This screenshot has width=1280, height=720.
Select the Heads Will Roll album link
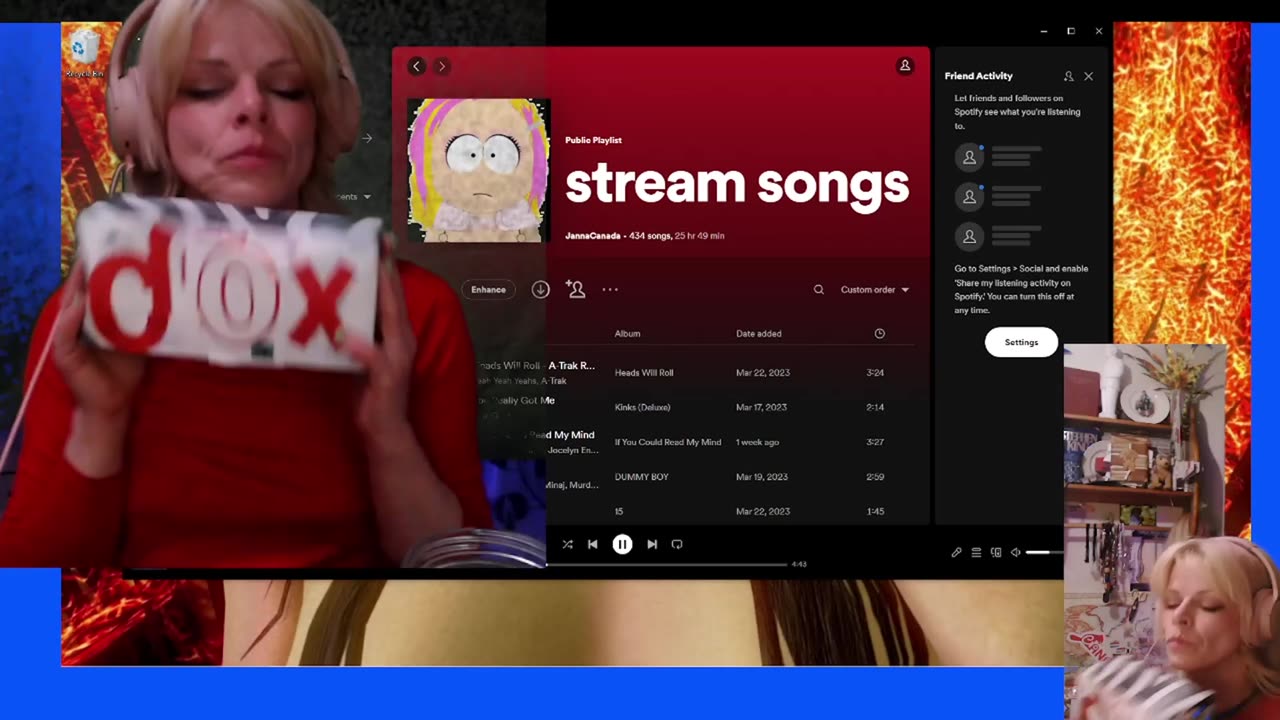[644, 373]
